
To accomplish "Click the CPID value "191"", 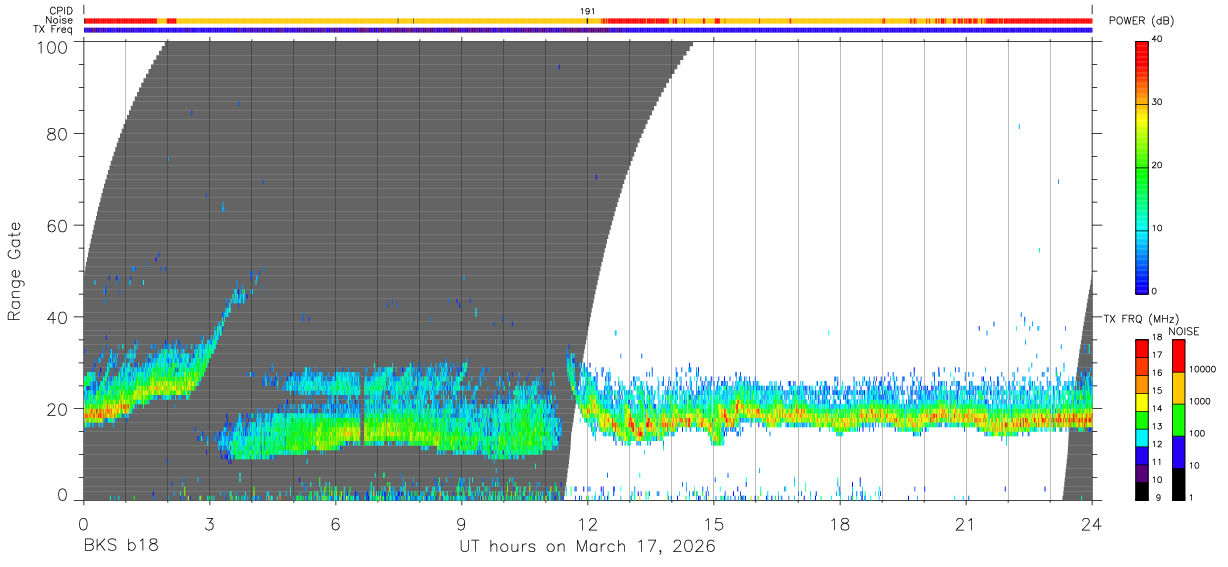I will pyautogui.click(x=588, y=11).
